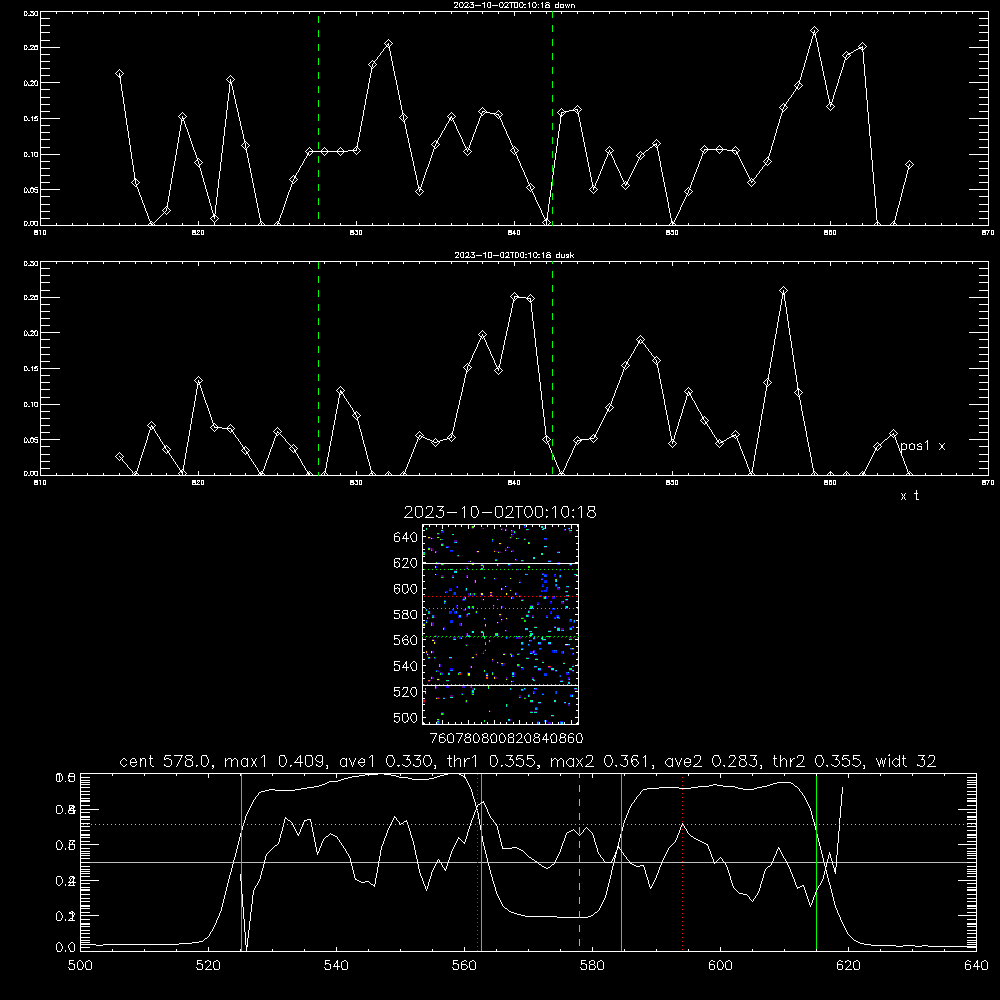Screen dimensions: 1000x1000
Task: Select the green vertical line near 615 in bottom plot
Action: click(816, 861)
